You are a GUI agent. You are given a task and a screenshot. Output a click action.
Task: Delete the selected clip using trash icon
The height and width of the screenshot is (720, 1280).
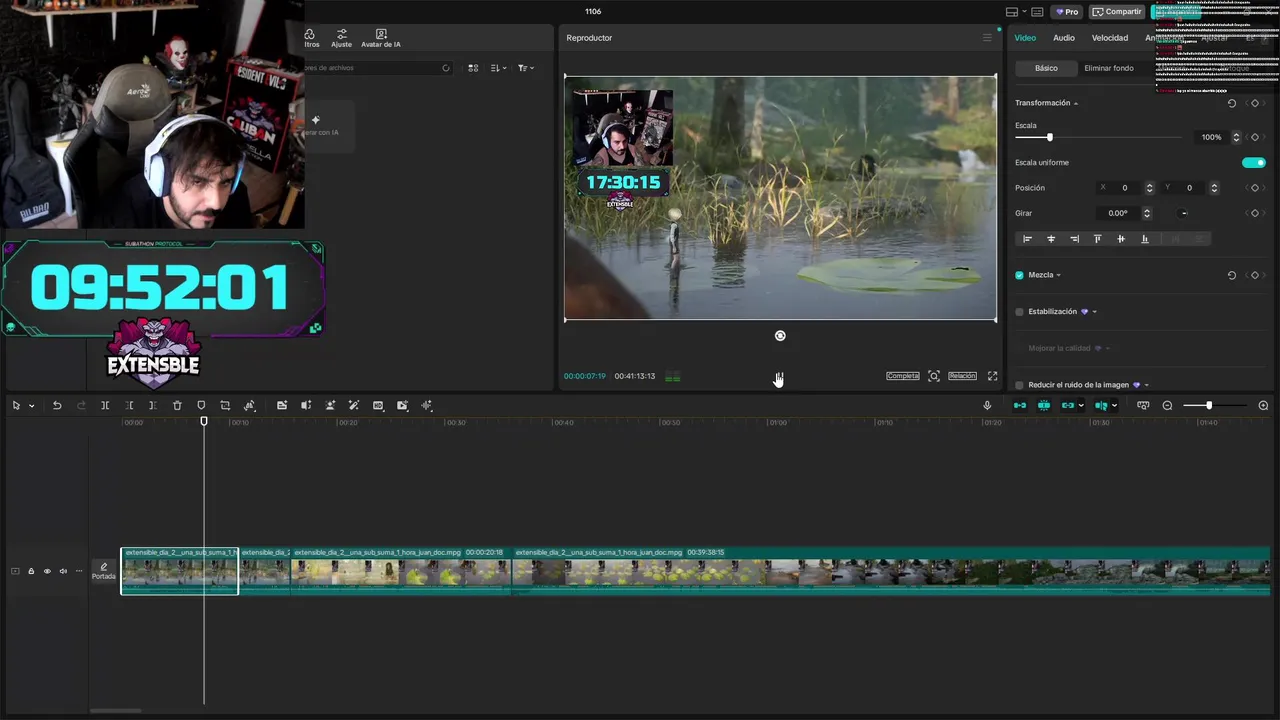click(x=177, y=405)
